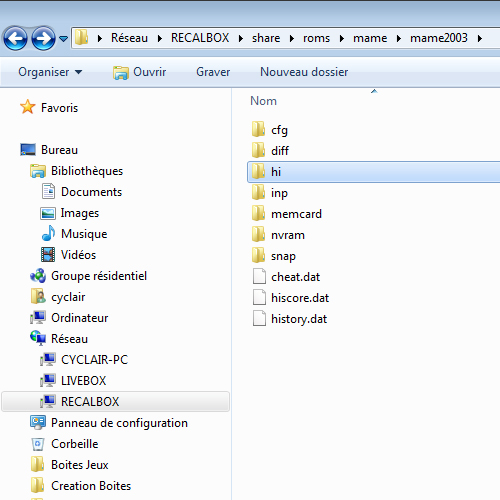Navigate to the mame breadcrumb

(x=370, y=38)
